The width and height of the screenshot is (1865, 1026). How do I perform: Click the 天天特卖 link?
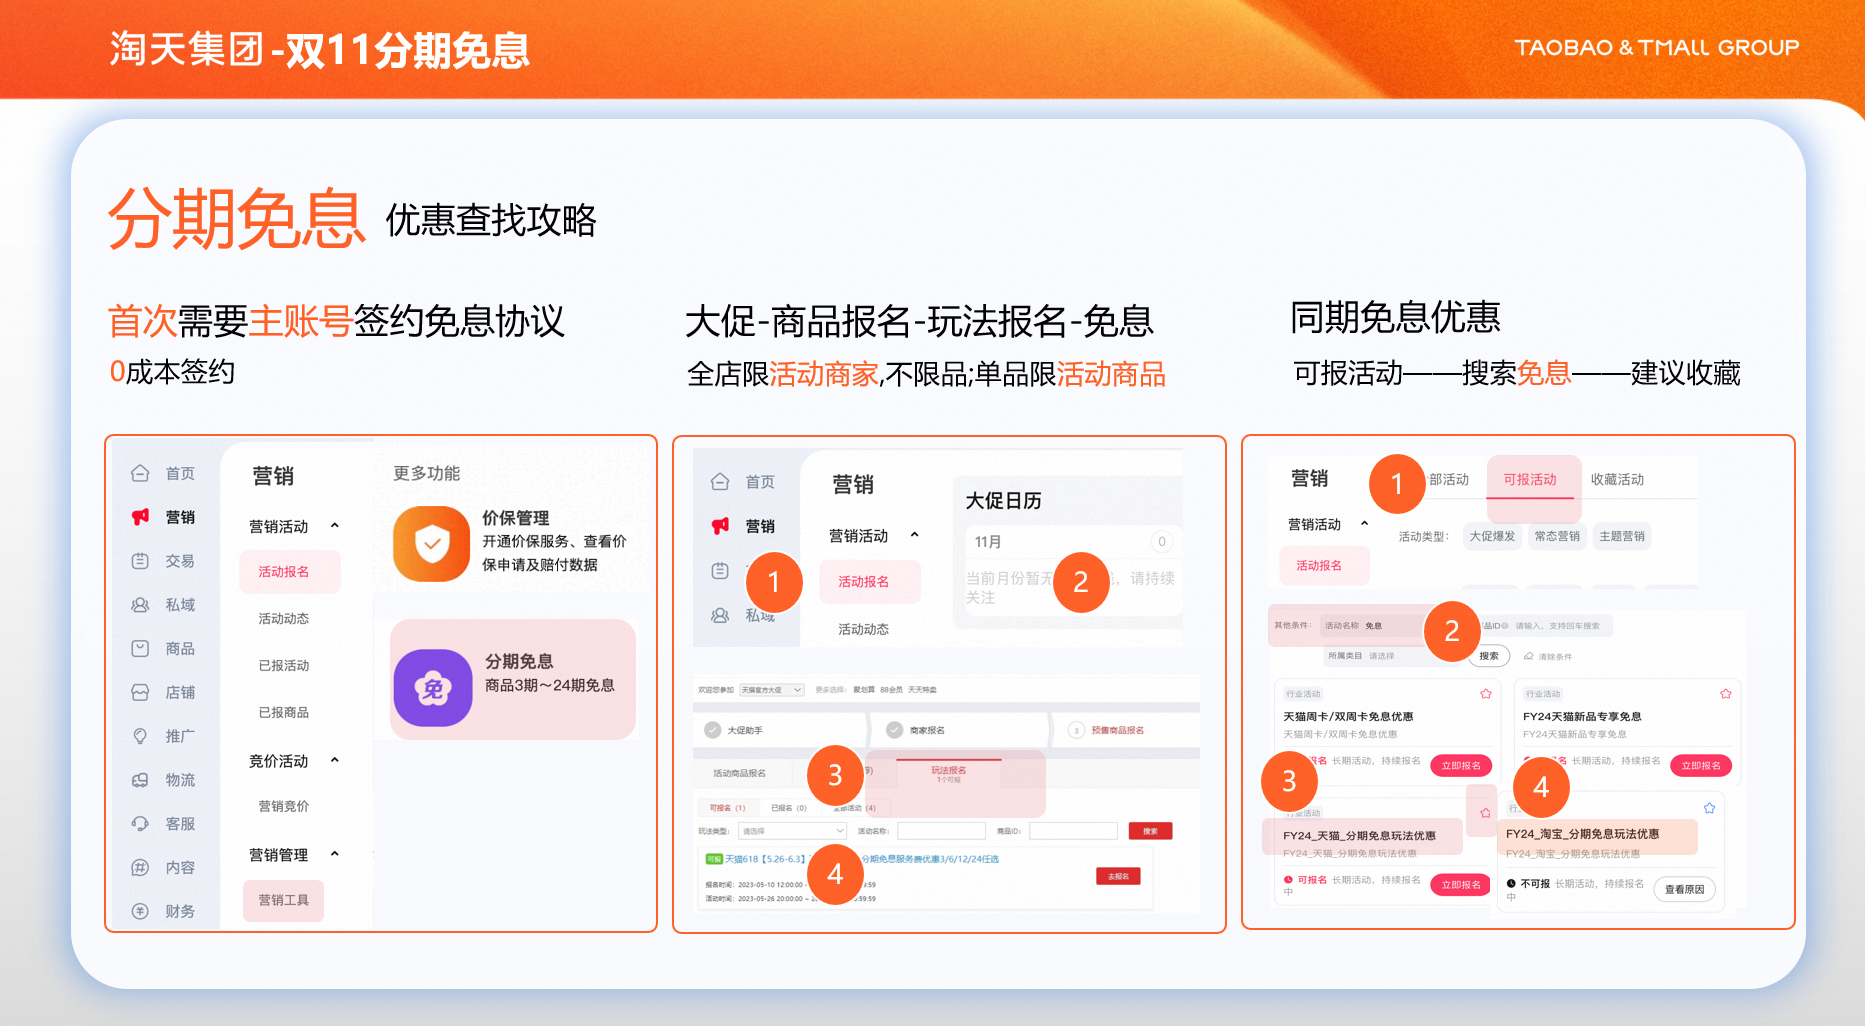point(922,690)
